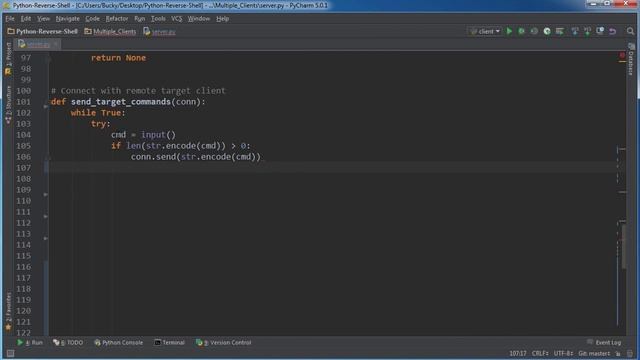Screen dimensions: 640x360
Task: Toggle tool window buttons icon in bottom-left corner
Action: (11, 353)
